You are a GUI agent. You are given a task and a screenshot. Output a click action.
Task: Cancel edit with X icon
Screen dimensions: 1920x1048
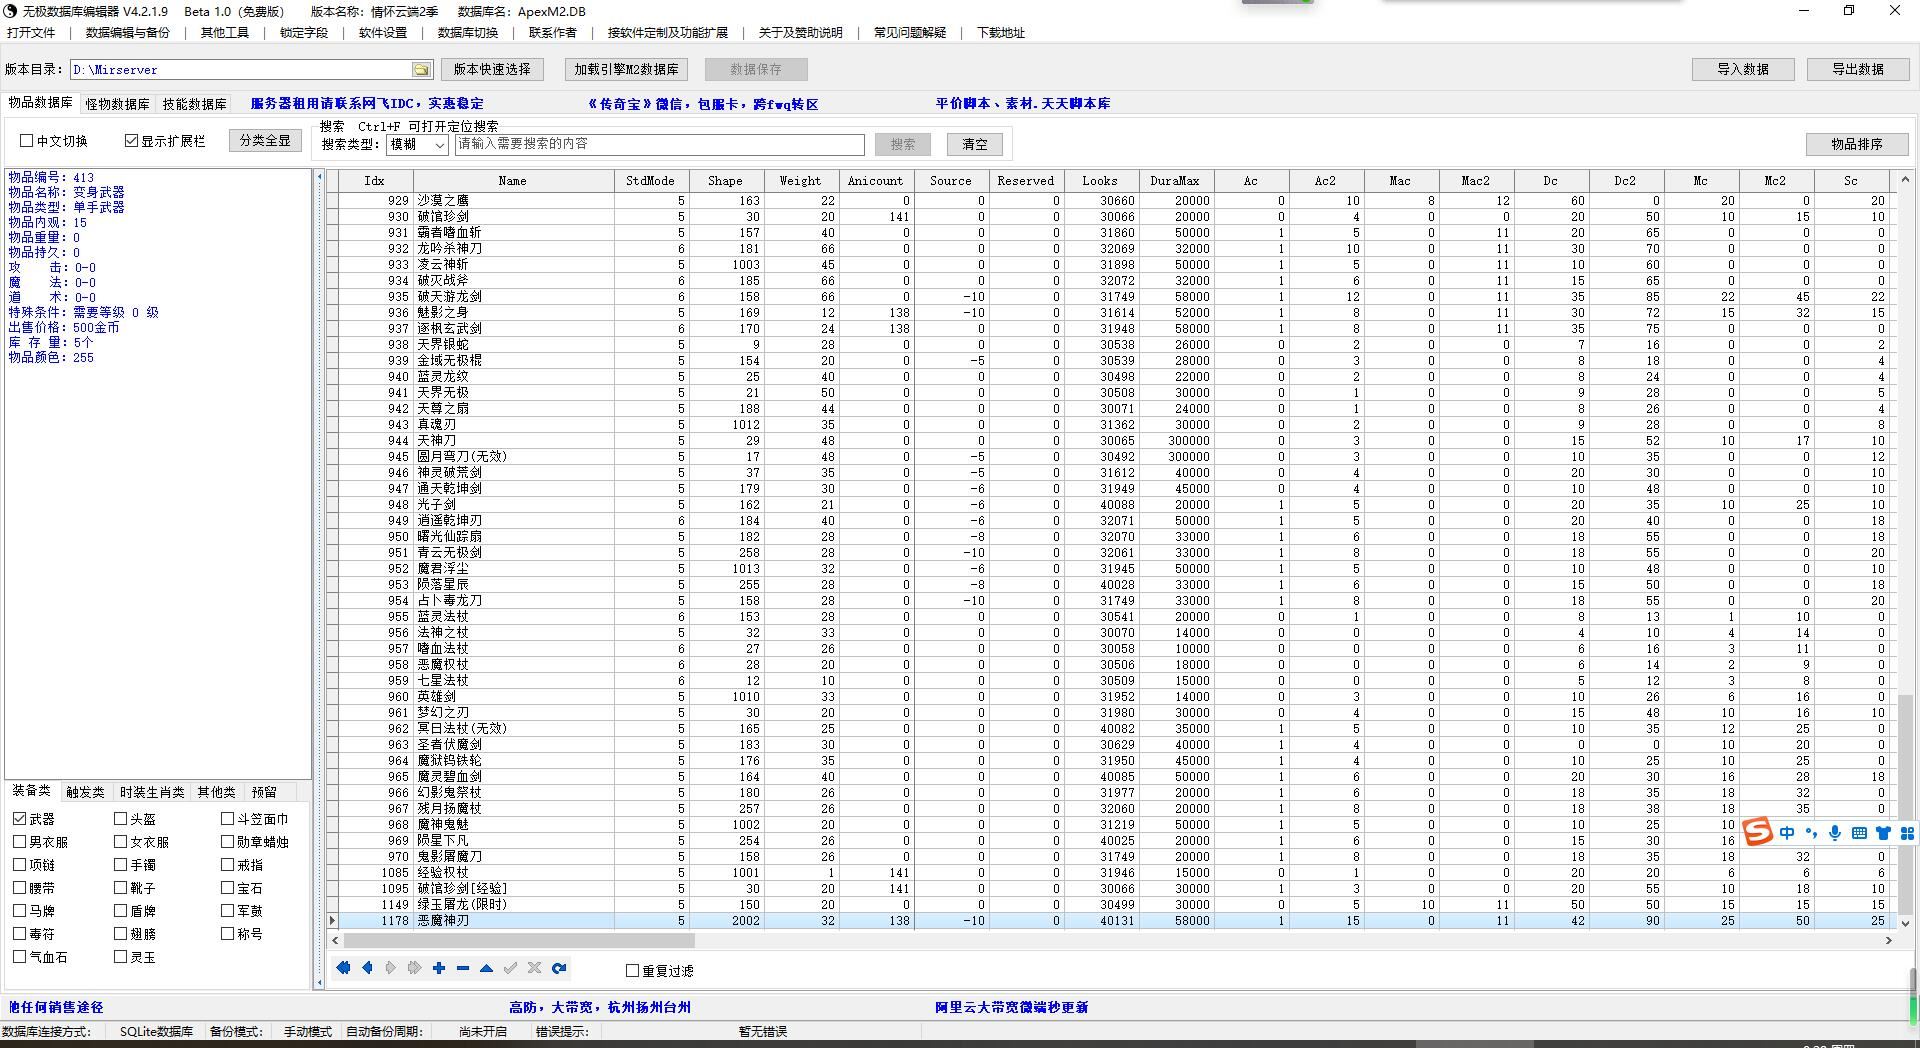tap(535, 968)
